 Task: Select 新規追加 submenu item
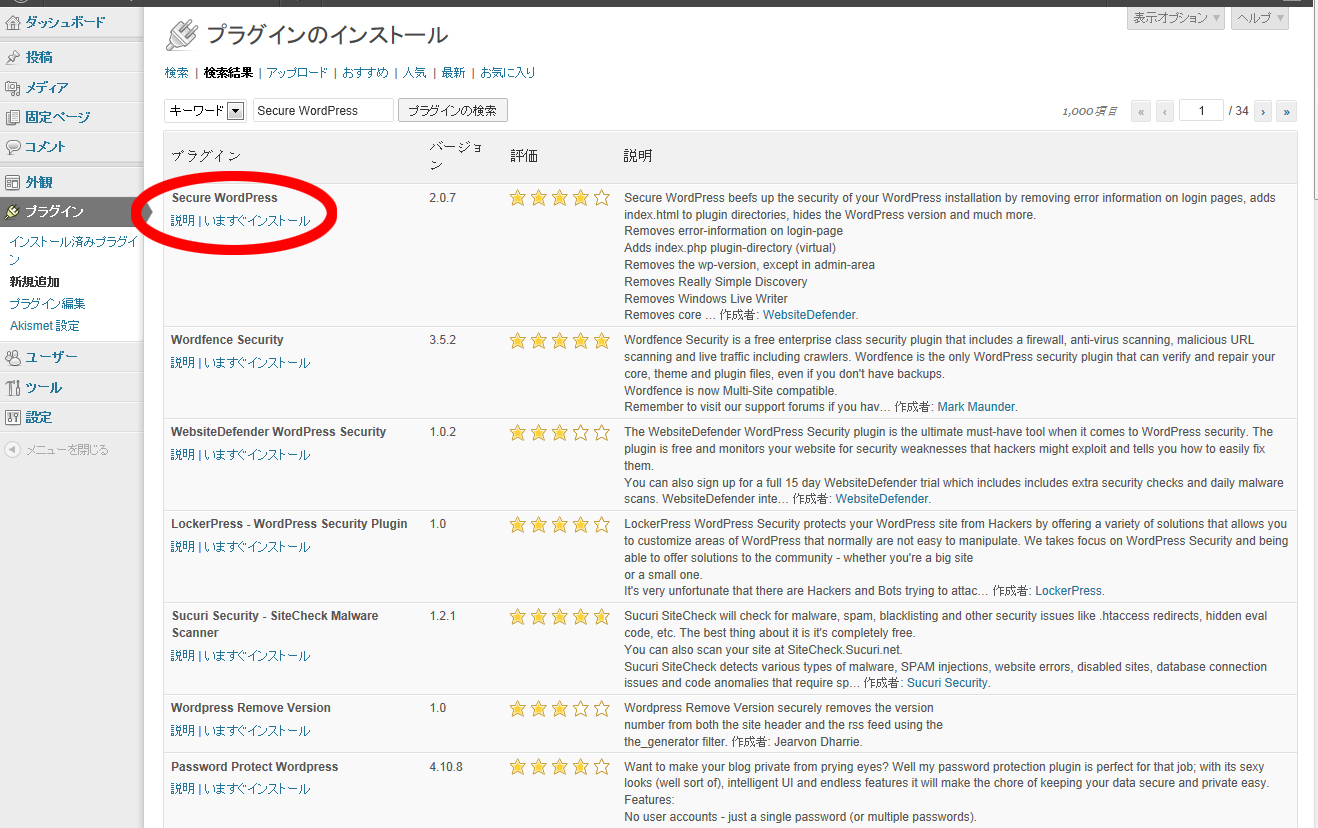coord(34,282)
